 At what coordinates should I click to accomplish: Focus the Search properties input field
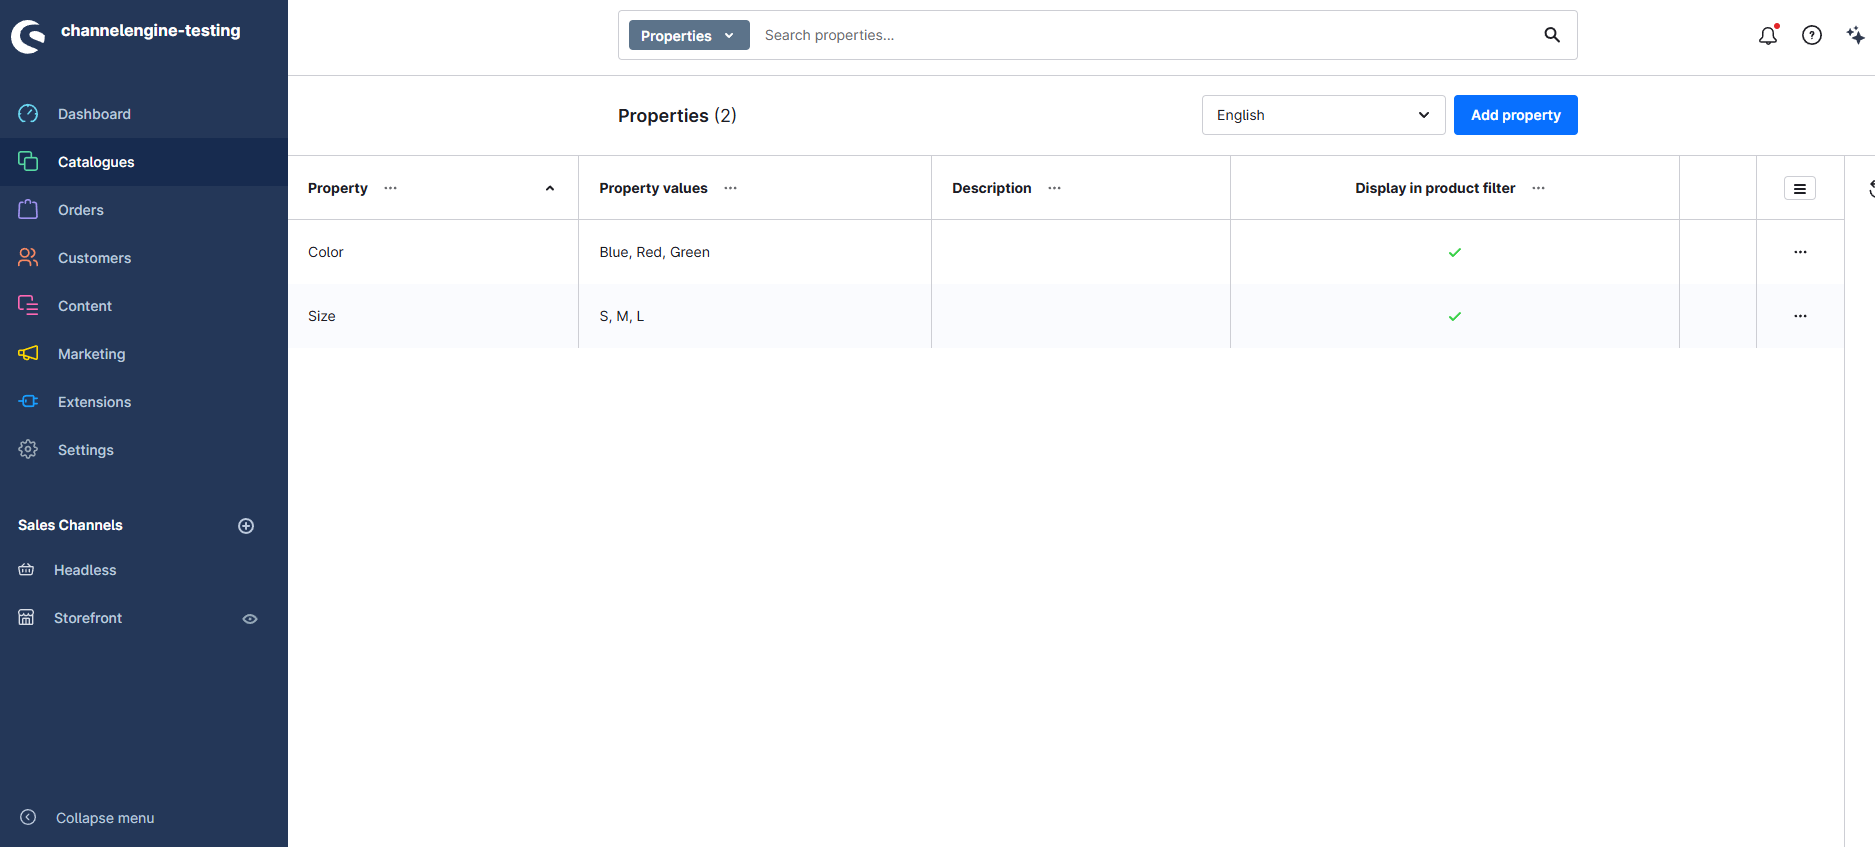[x=1145, y=35]
